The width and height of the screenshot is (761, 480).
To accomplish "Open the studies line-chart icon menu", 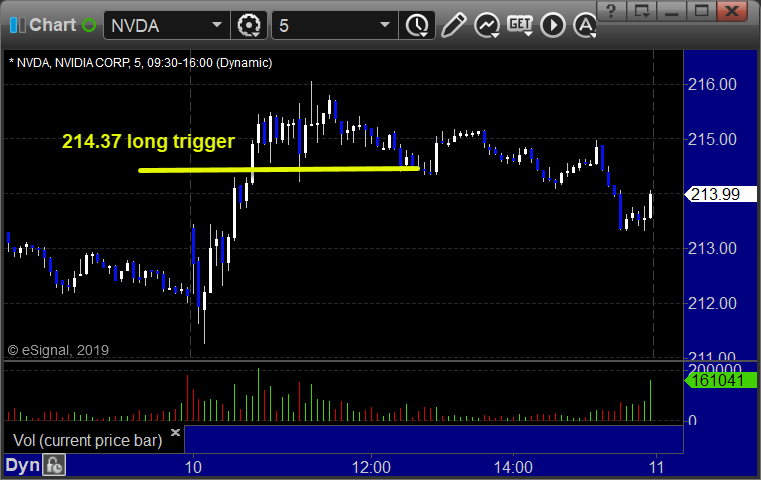I will [x=487, y=25].
